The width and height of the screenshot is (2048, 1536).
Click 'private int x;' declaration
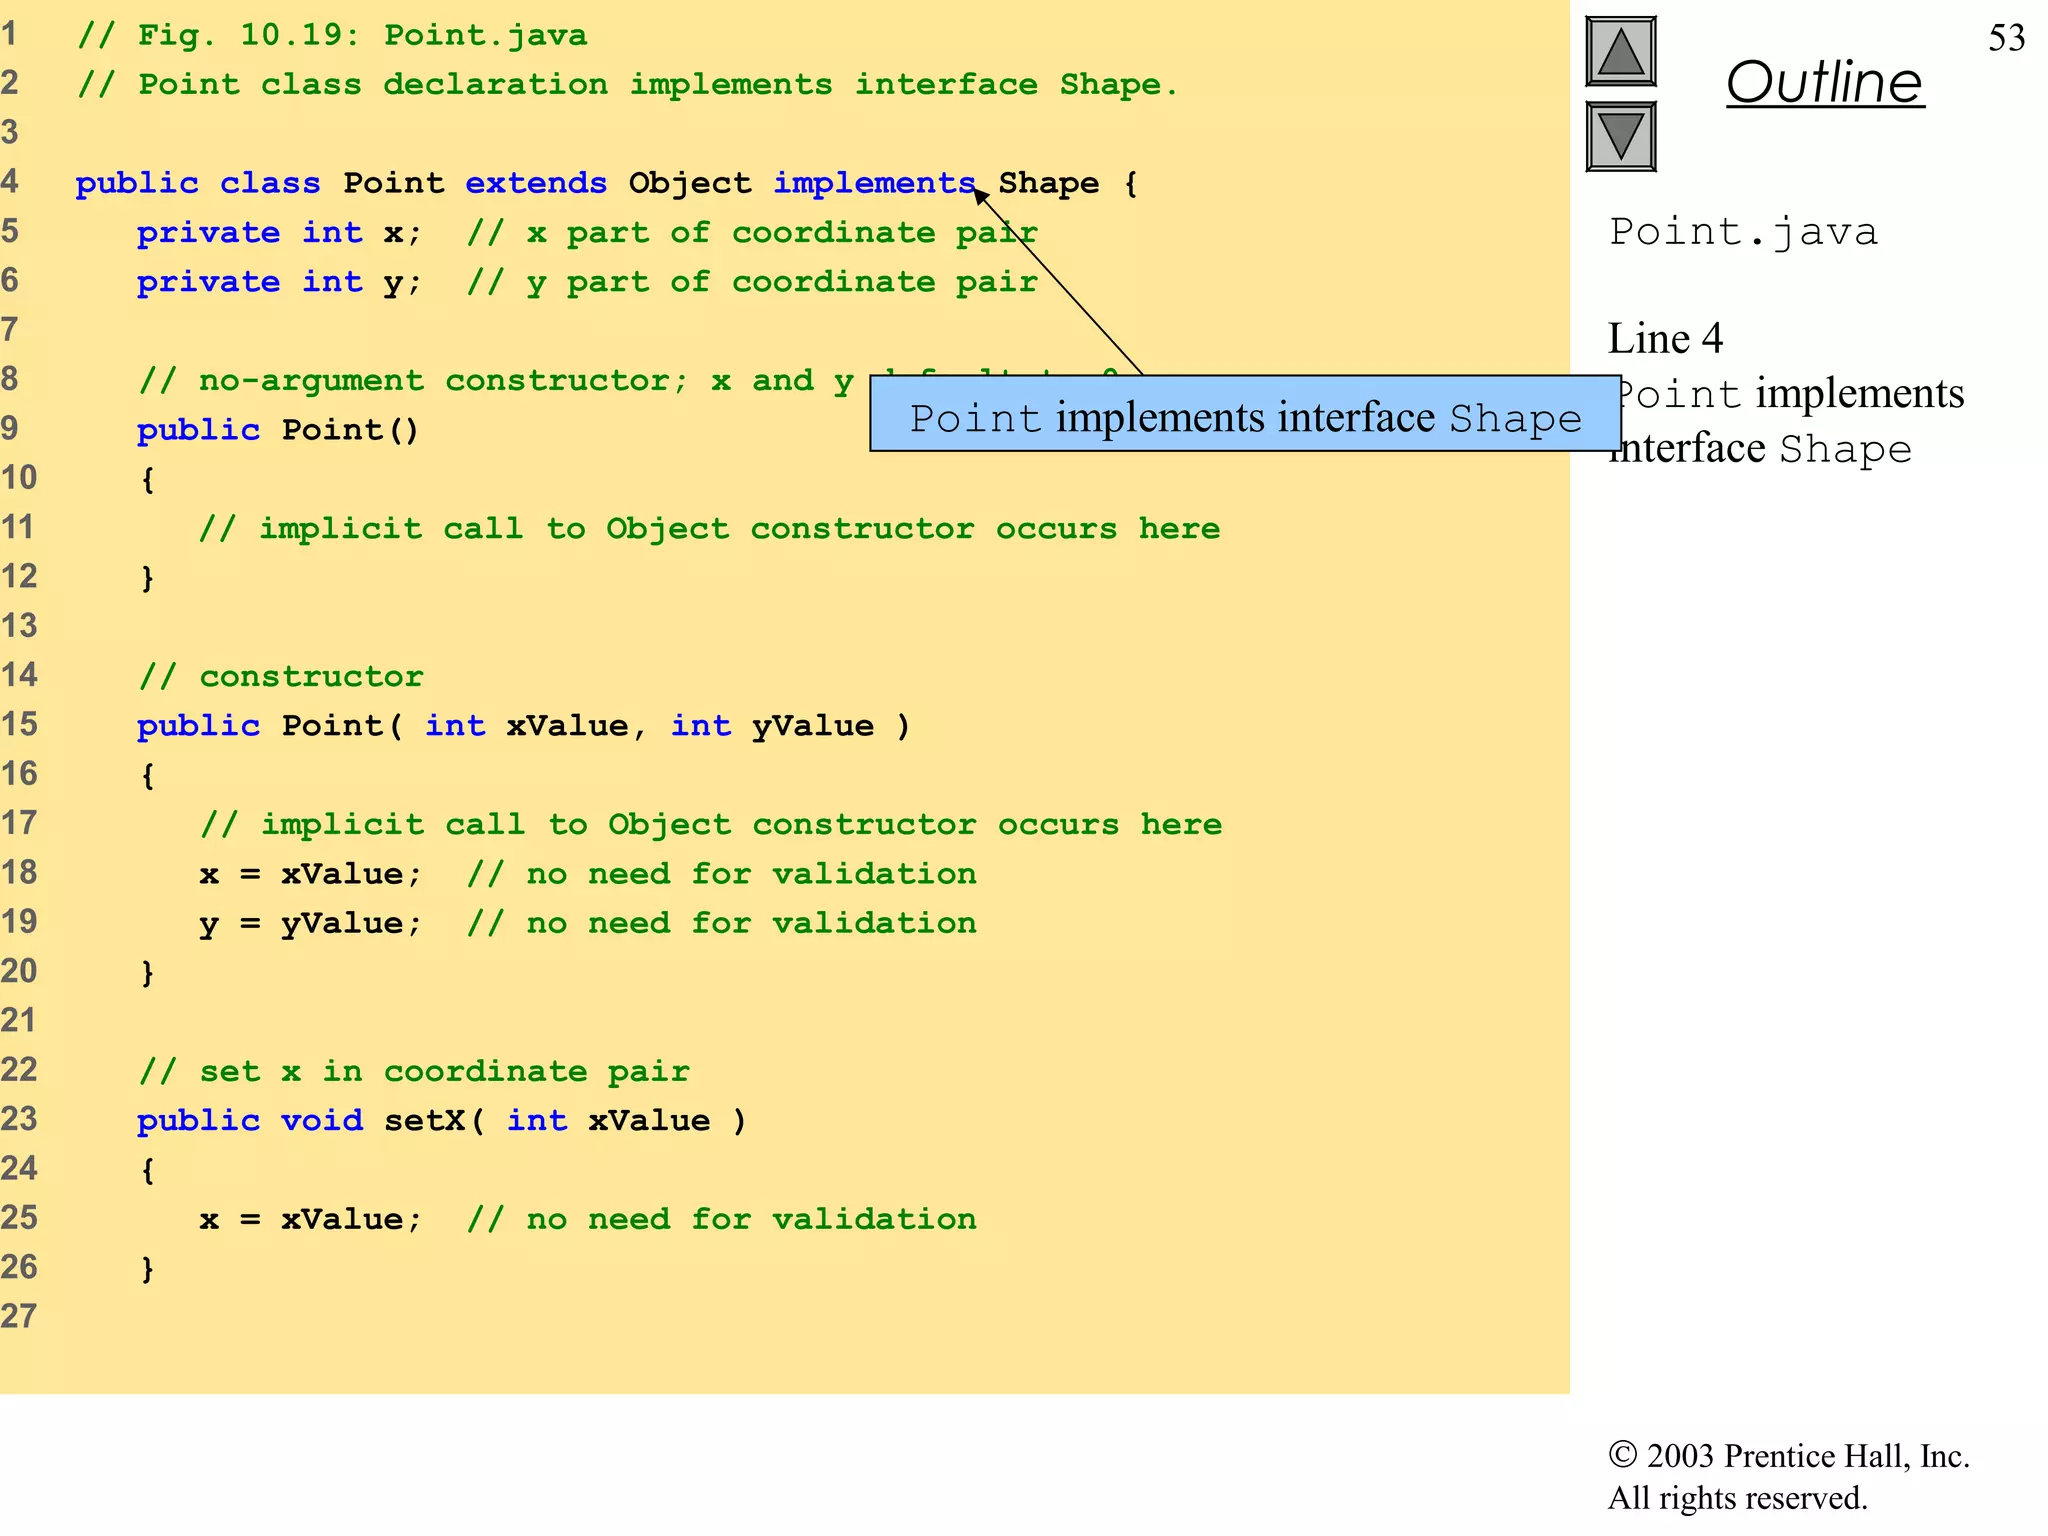[x=280, y=232]
